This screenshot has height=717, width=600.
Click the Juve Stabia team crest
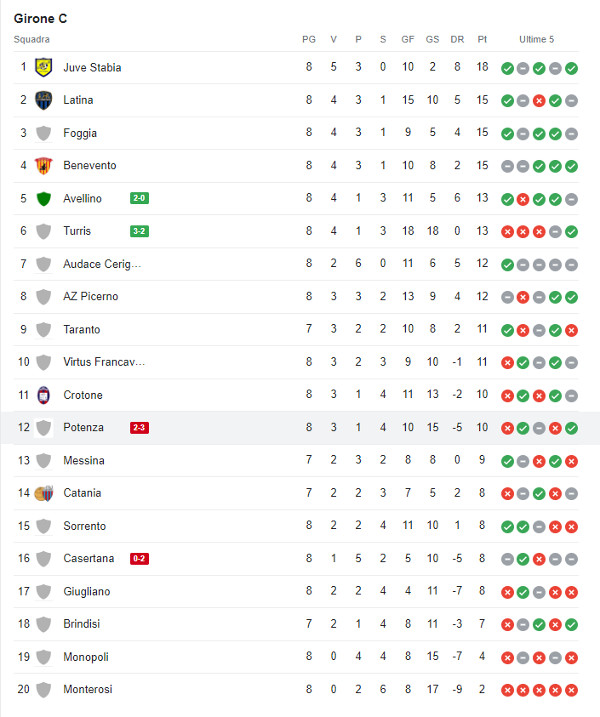coord(43,67)
